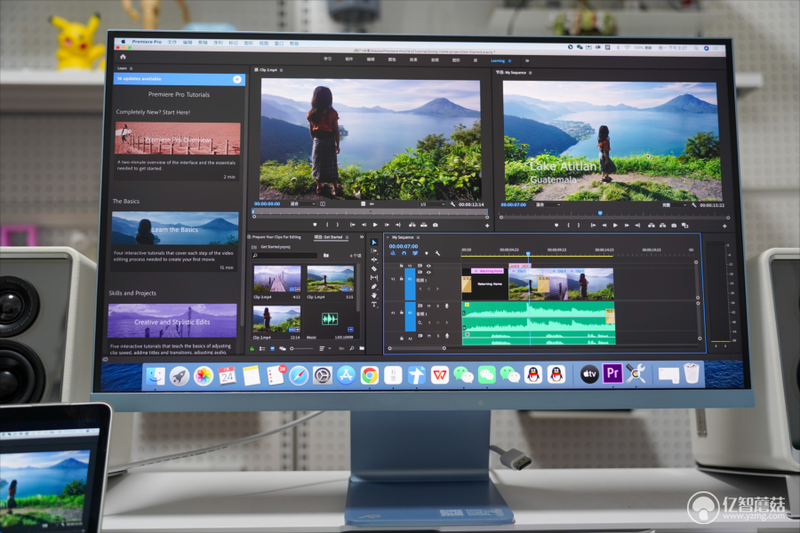
Task: Solo audio track A1
Action: point(437,306)
